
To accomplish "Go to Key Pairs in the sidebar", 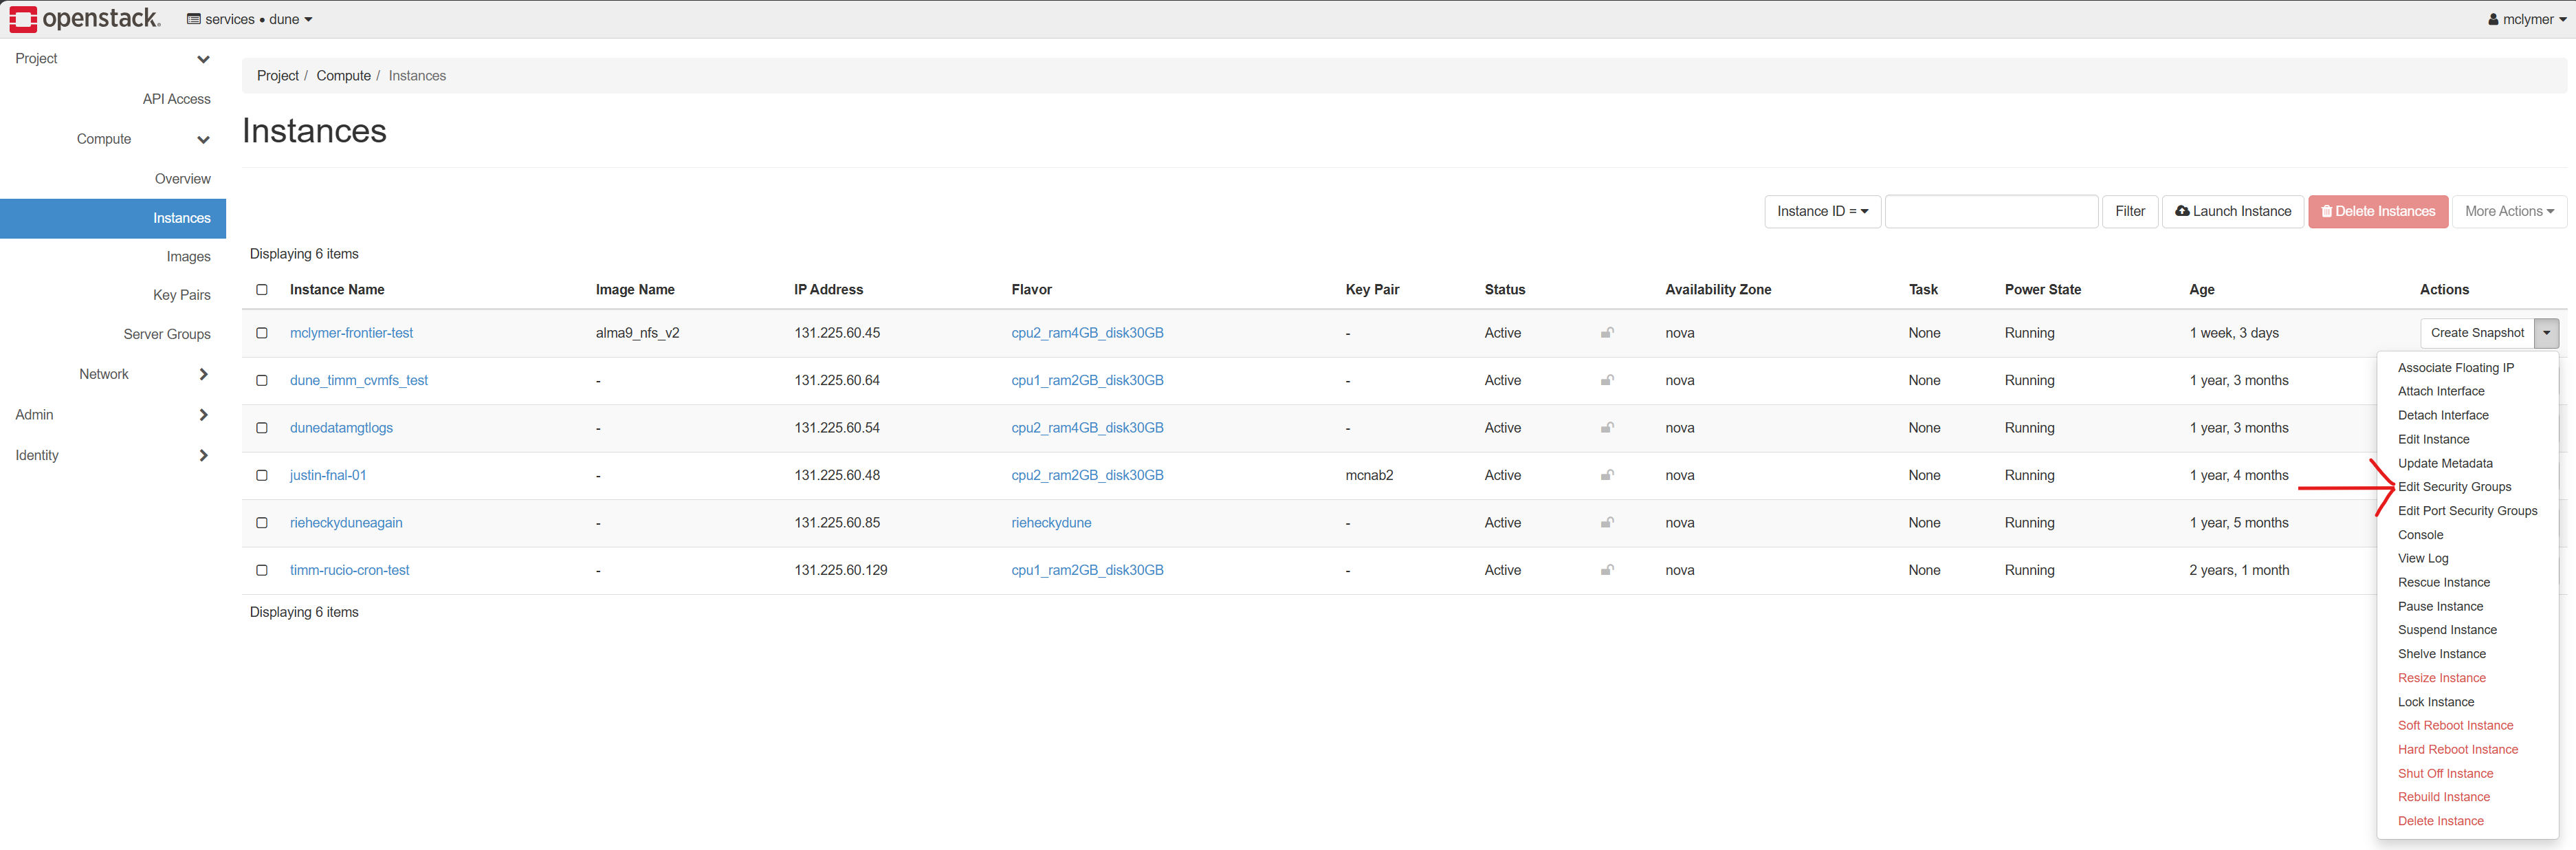I will click(x=182, y=295).
